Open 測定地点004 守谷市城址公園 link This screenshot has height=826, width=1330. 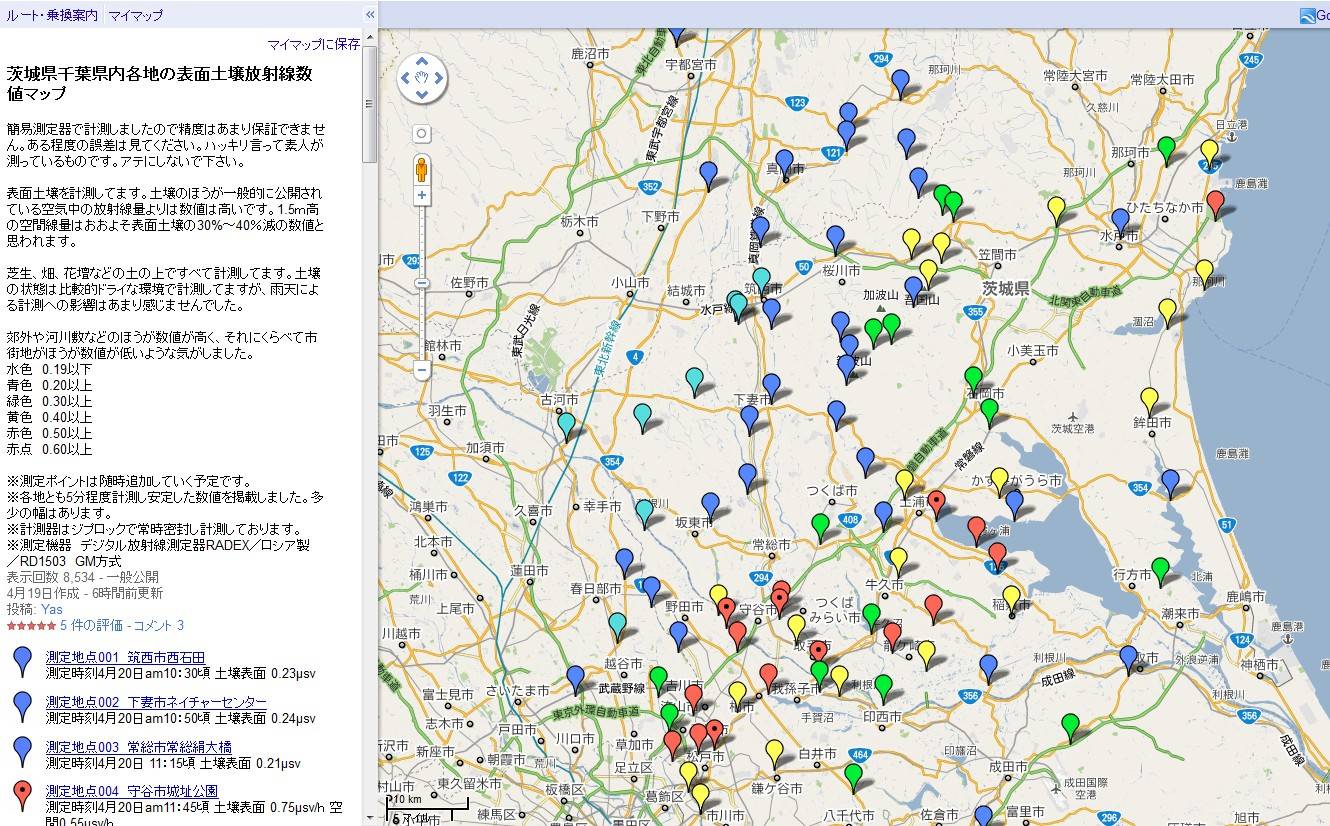[x=132, y=791]
